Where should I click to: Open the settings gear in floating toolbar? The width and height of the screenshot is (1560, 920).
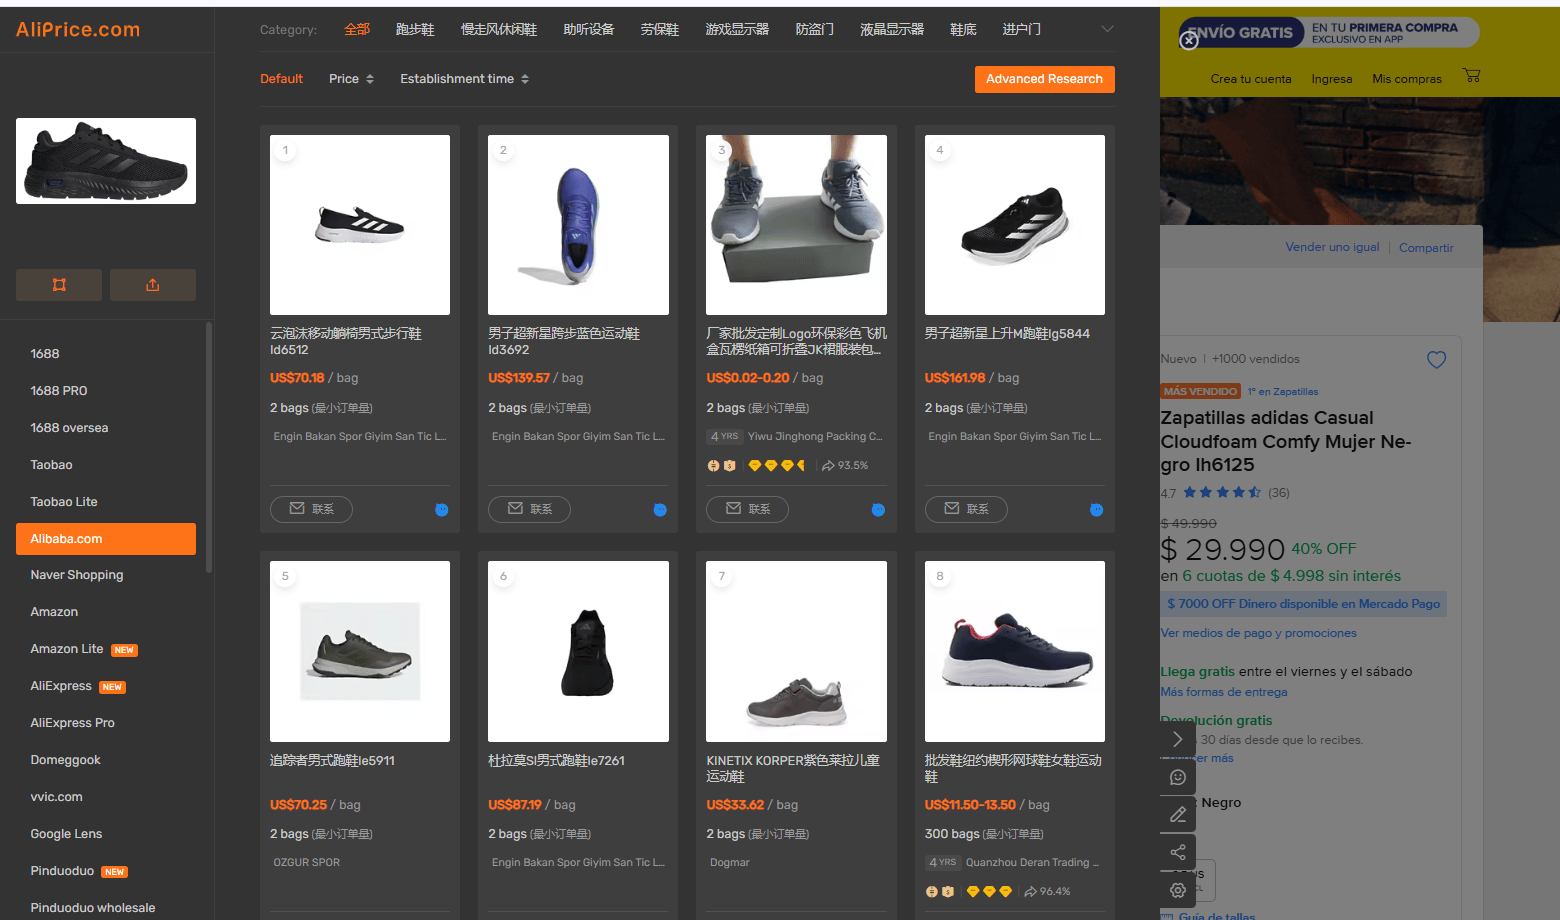pyautogui.click(x=1178, y=890)
